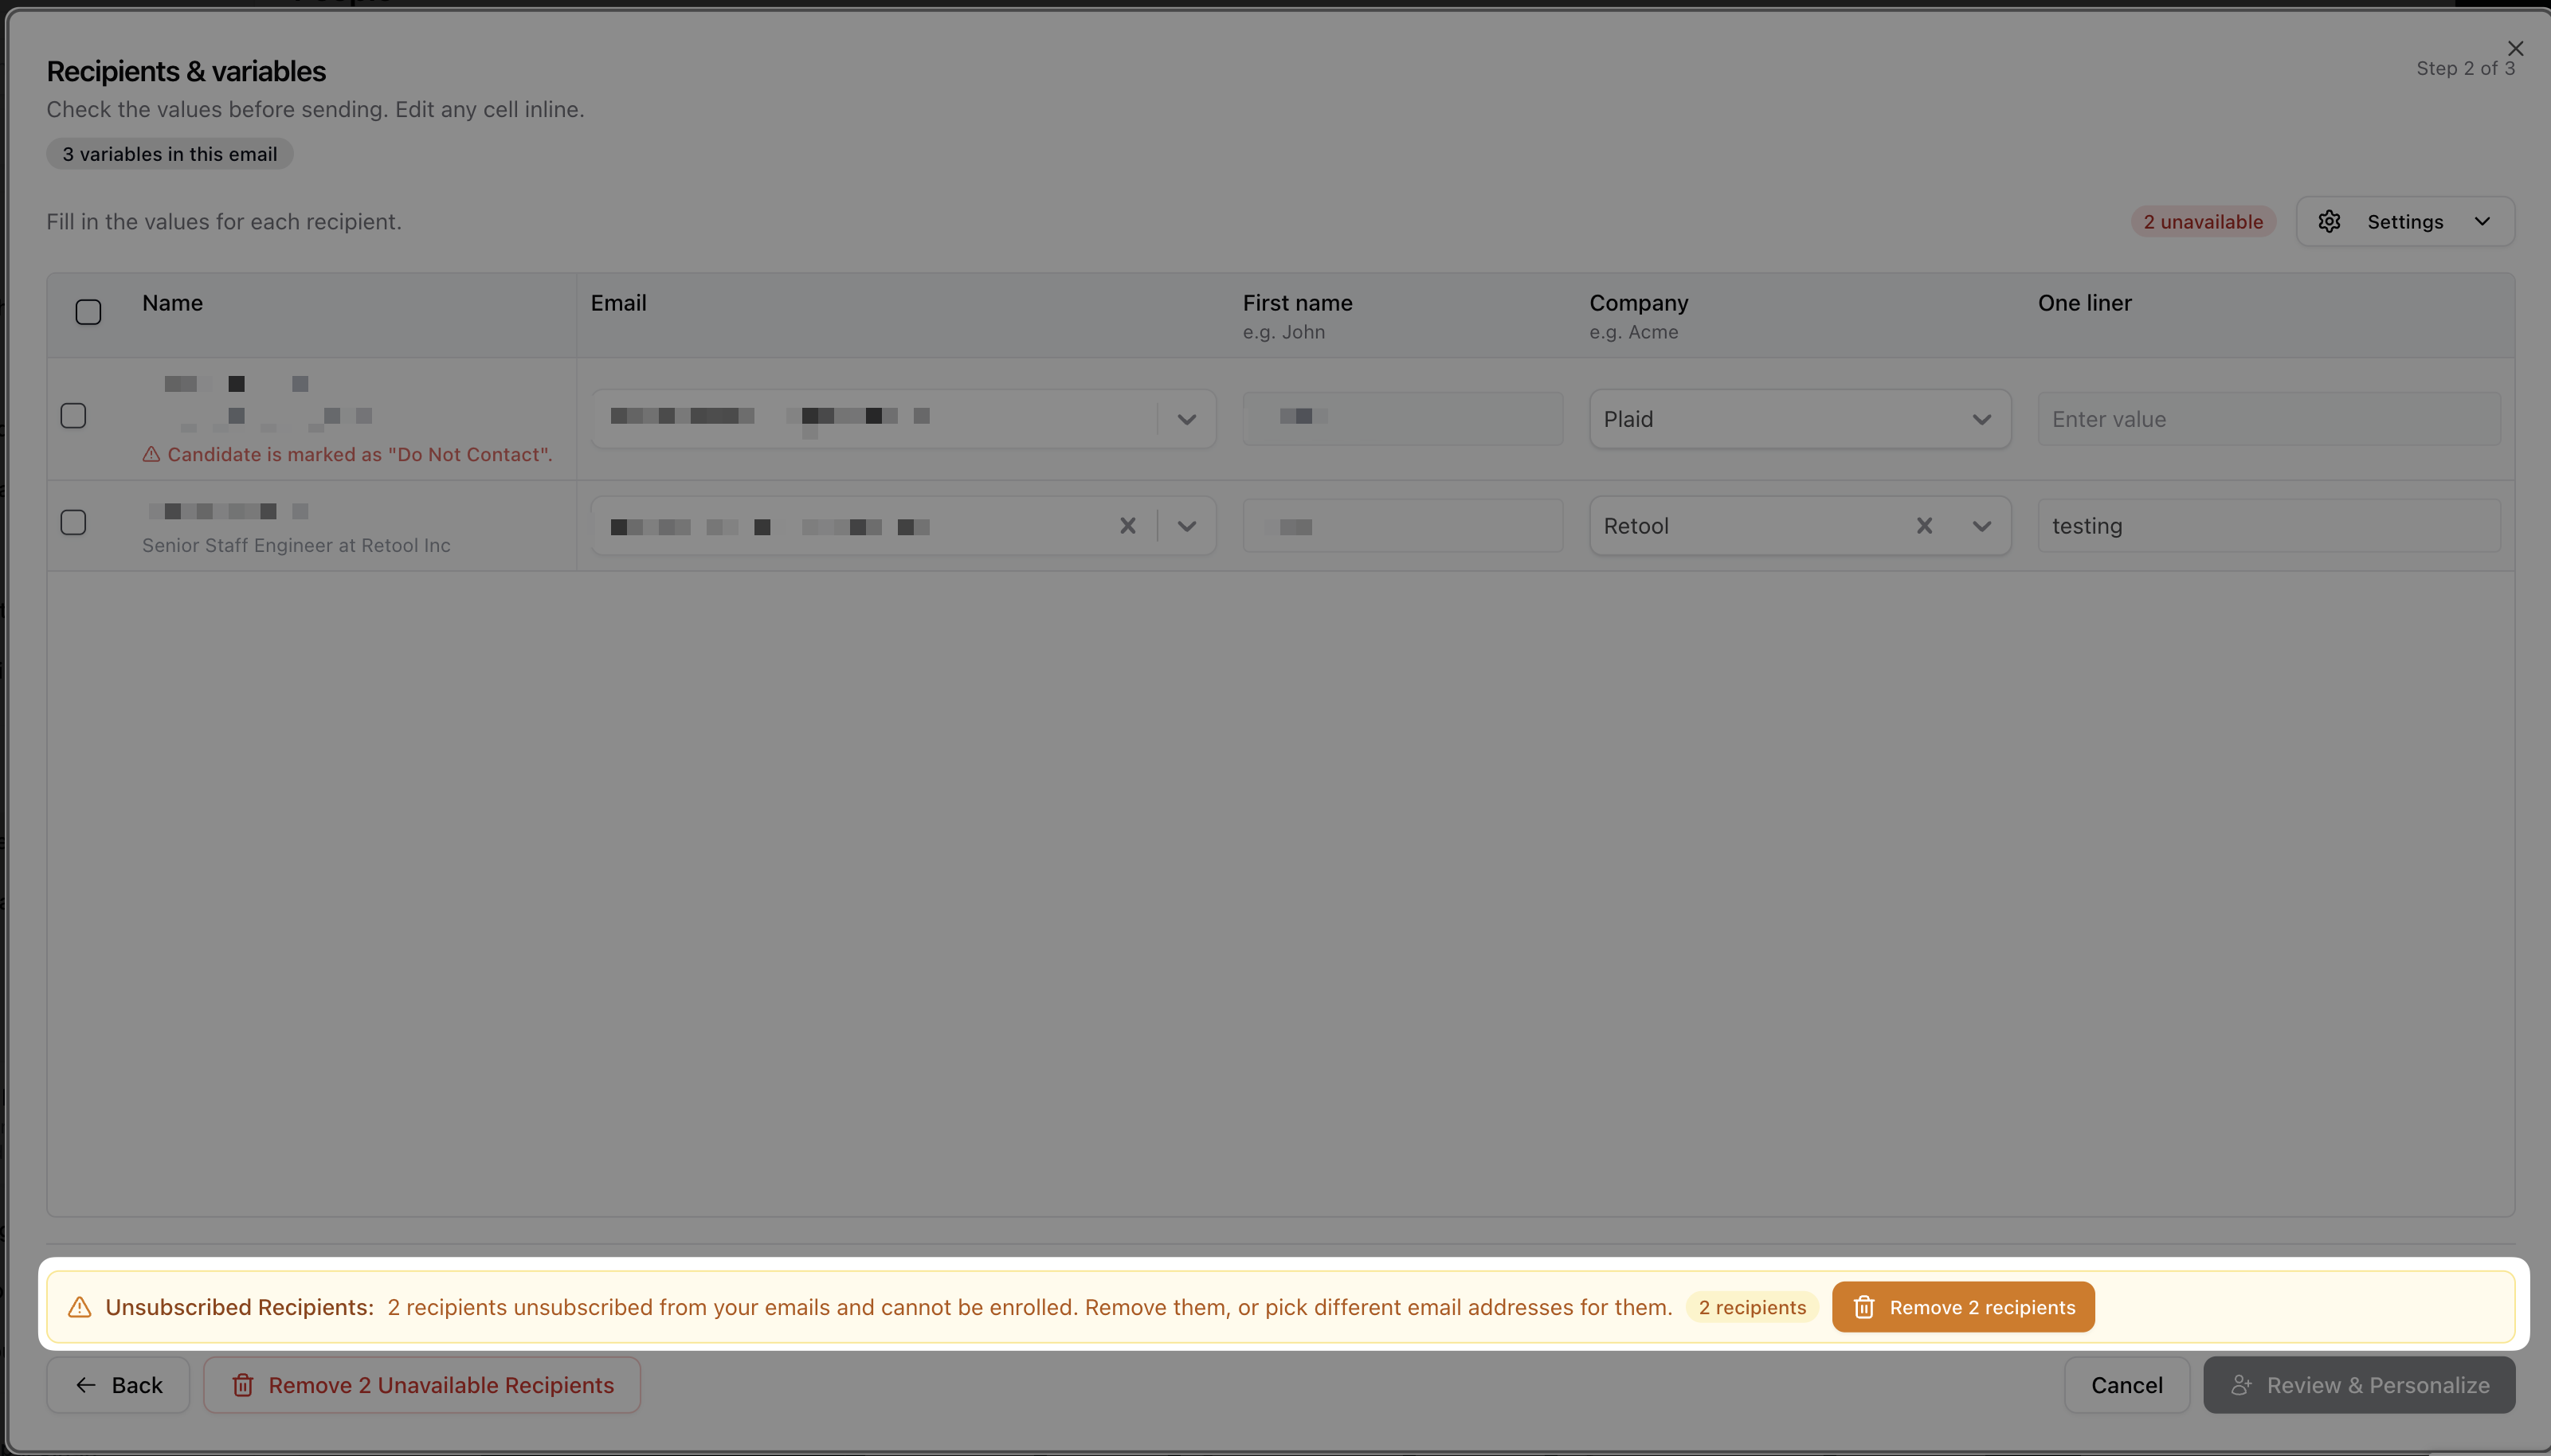The image size is (2551, 1456).
Task: Go Back to the previous step
Action: [118, 1385]
